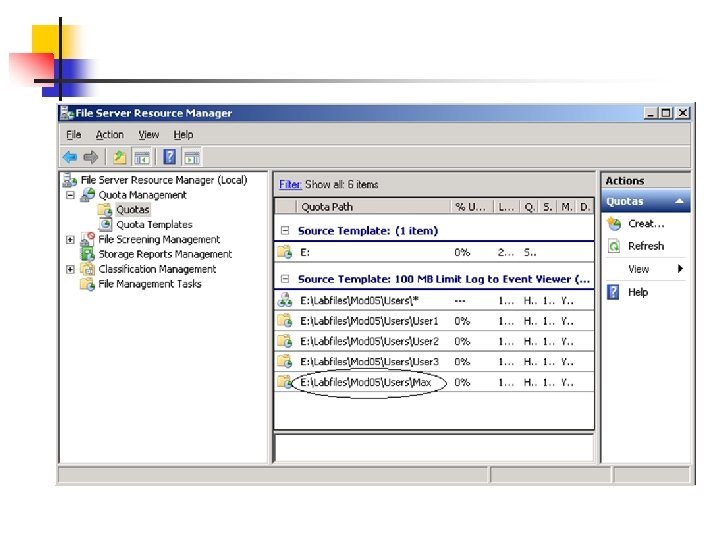The width and height of the screenshot is (720, 540).
Task: Expand the Classification Management node
Action: (70, 269)
